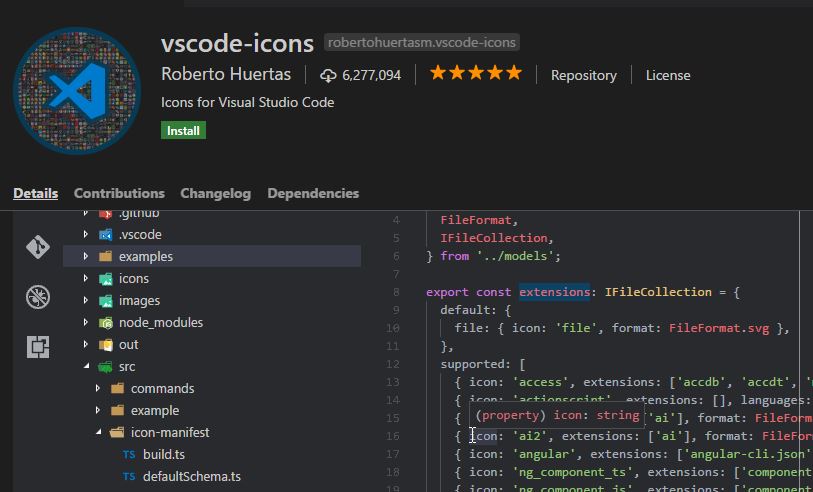Open the Repository link

[583, 75]
